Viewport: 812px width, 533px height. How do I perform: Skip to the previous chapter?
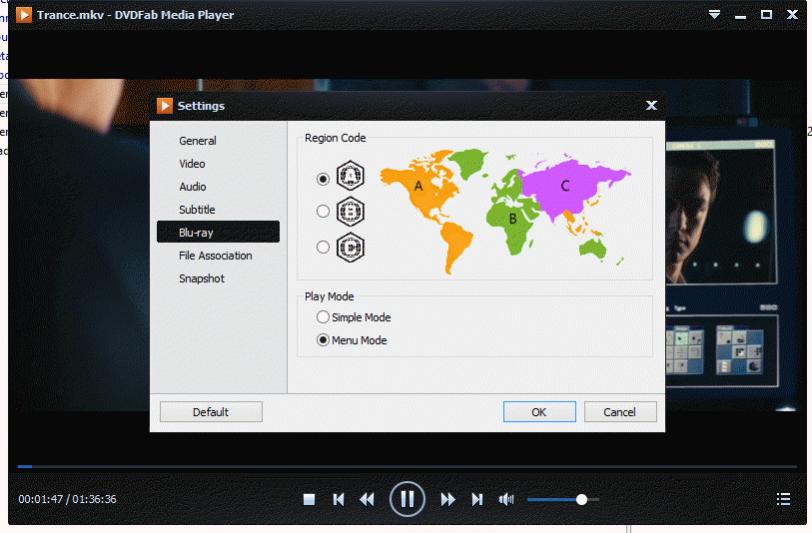(x=339, y=499)
